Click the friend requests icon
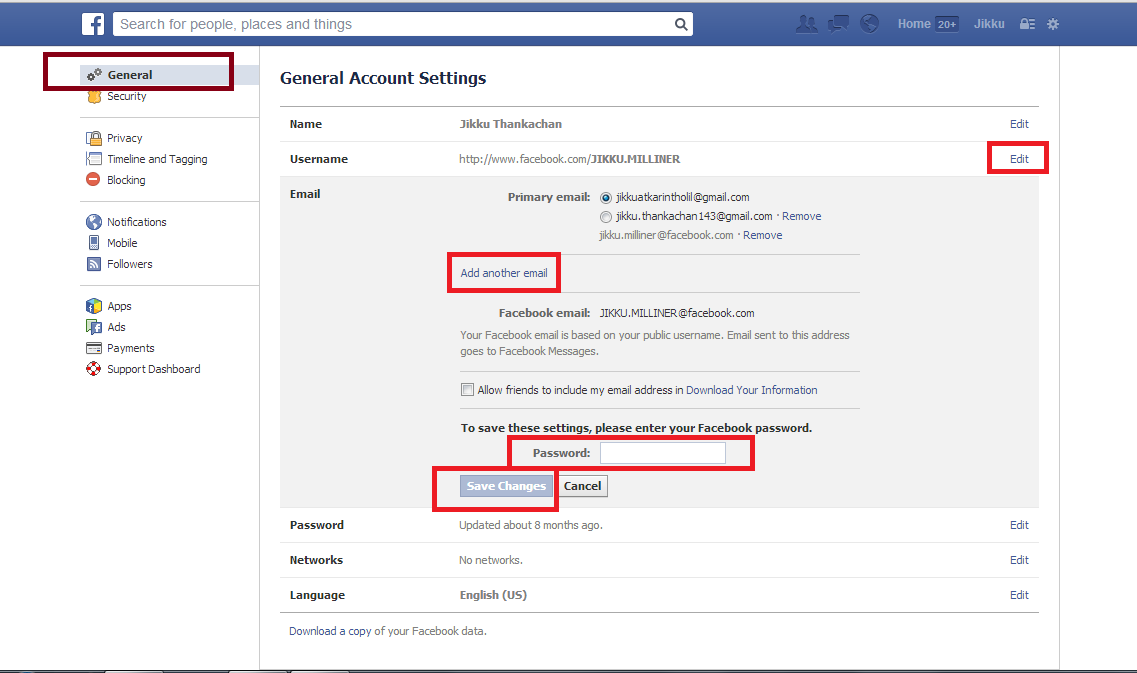The width and height of the screenshot is (1137, 673). (806, 22)
